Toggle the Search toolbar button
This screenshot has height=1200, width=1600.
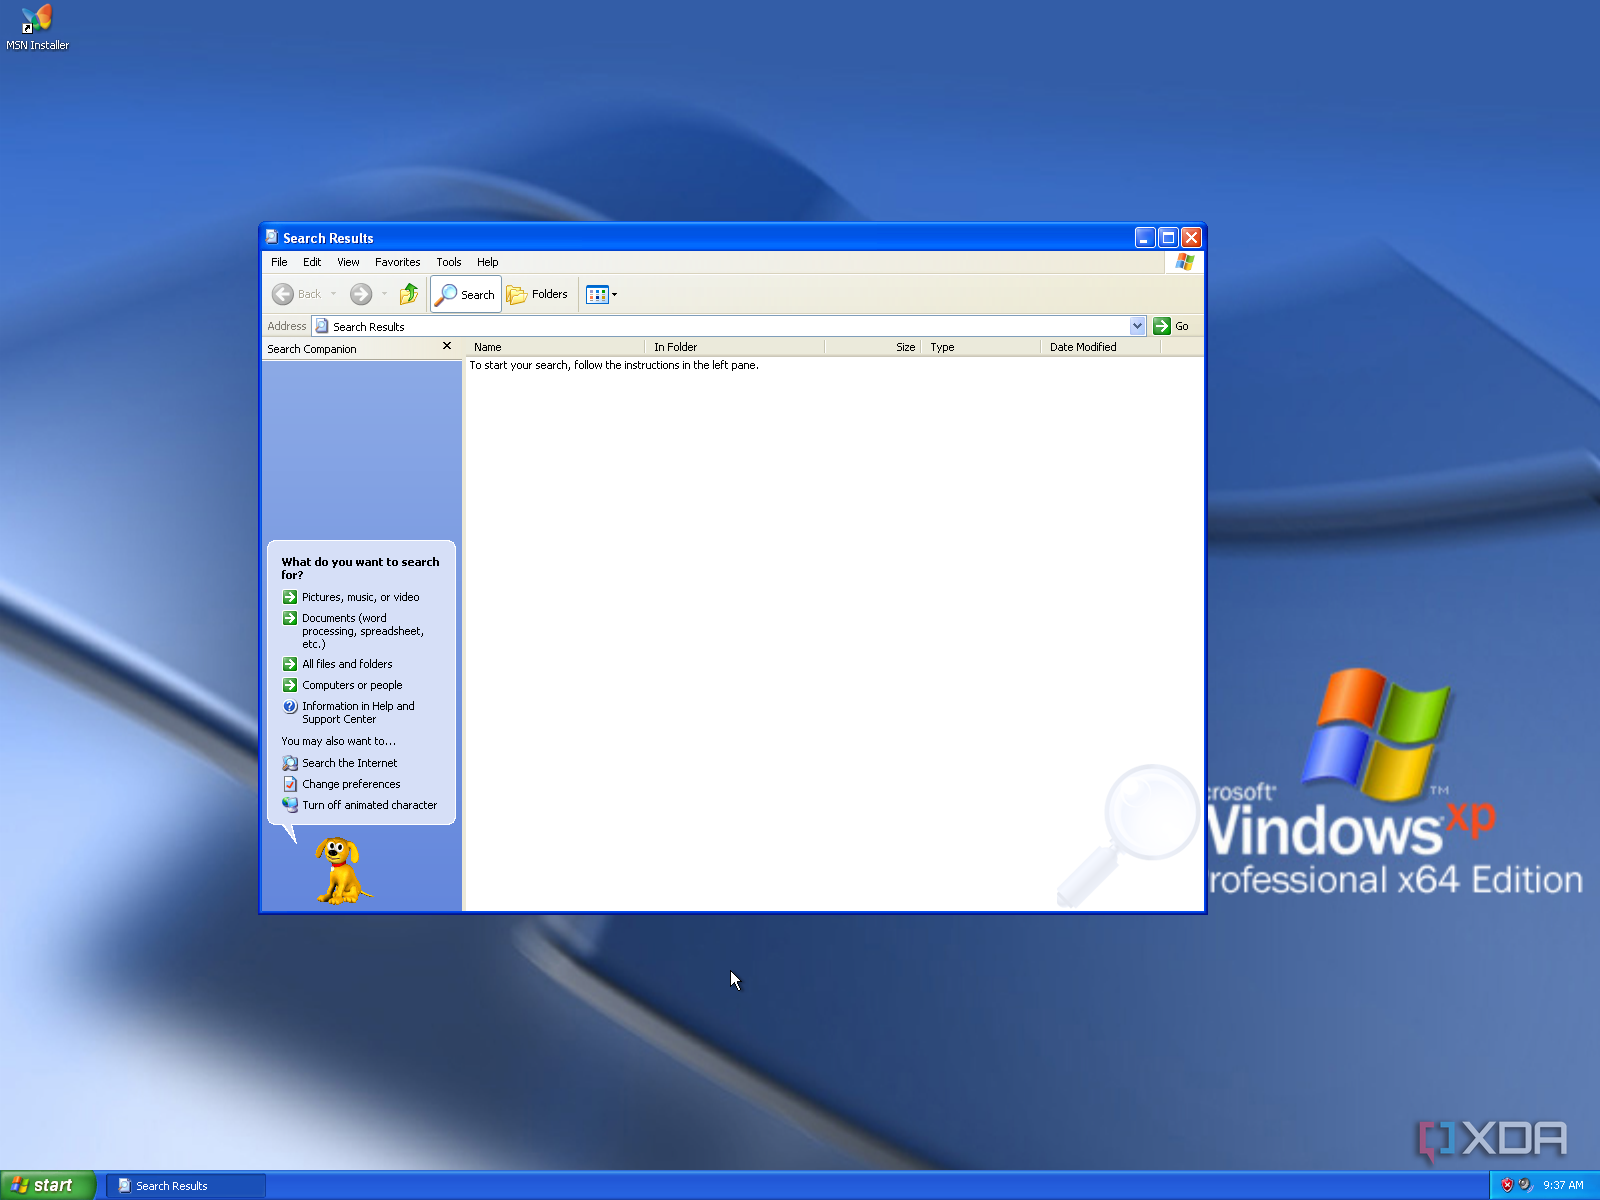coord(466,294)
